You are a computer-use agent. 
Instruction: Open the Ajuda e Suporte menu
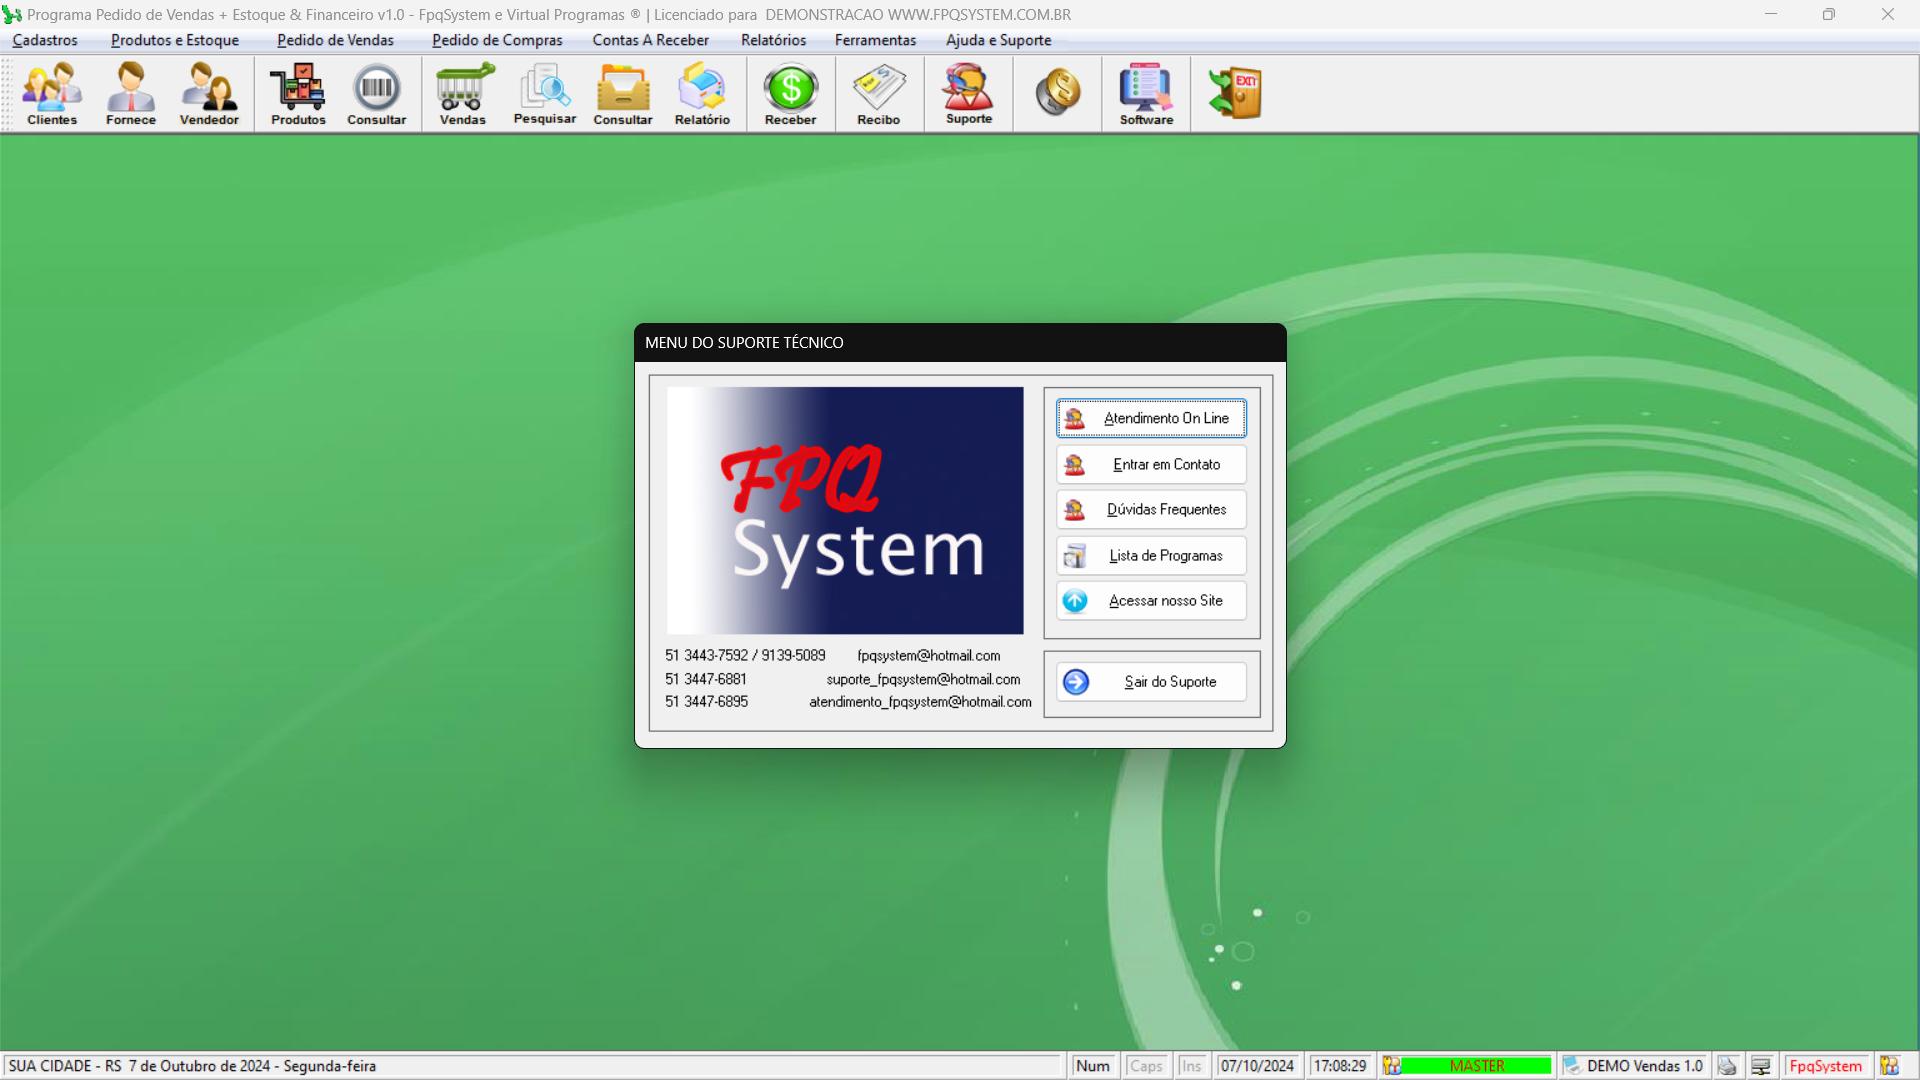(x=998, y=40)
